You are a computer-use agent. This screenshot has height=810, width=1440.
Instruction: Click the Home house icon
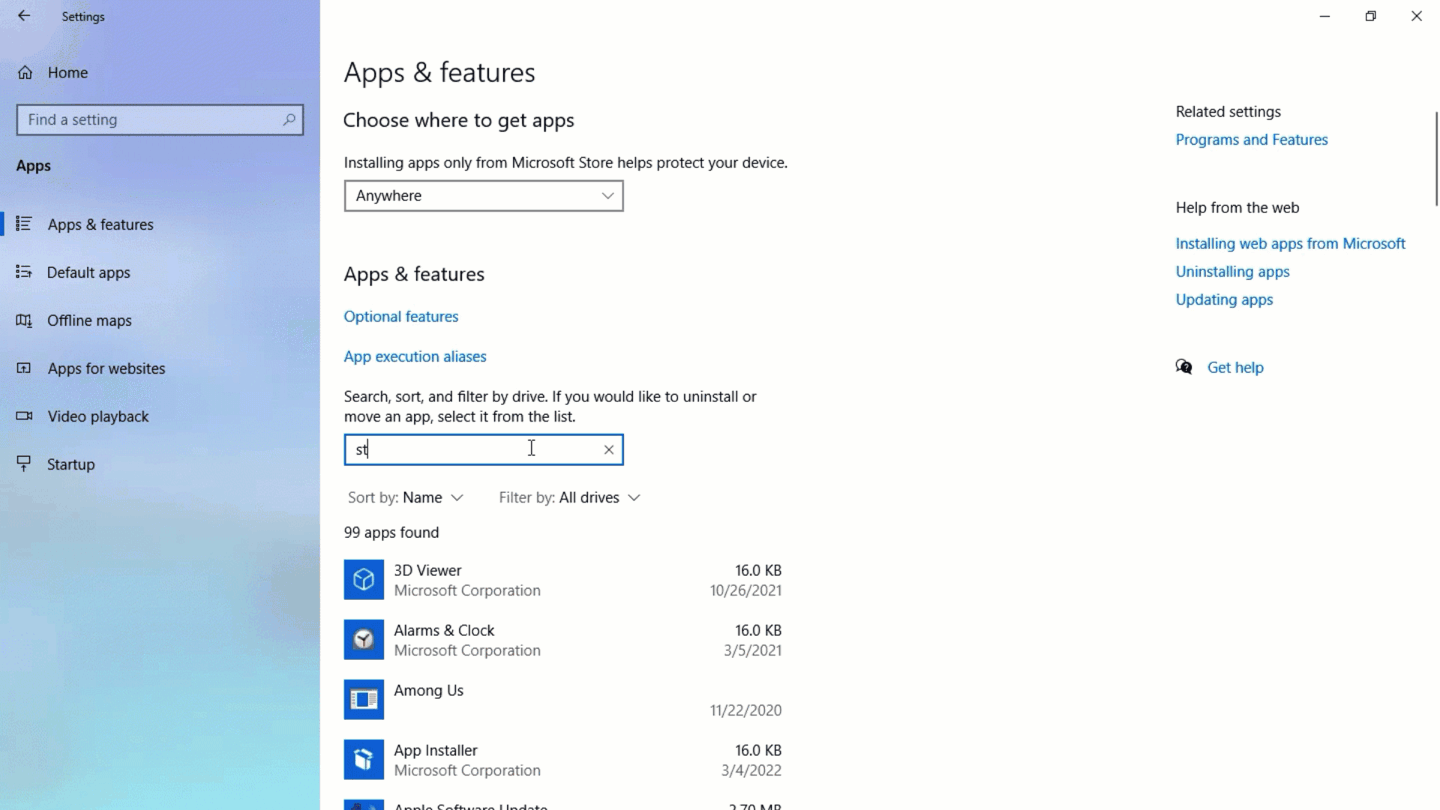[x=25, y=72]
